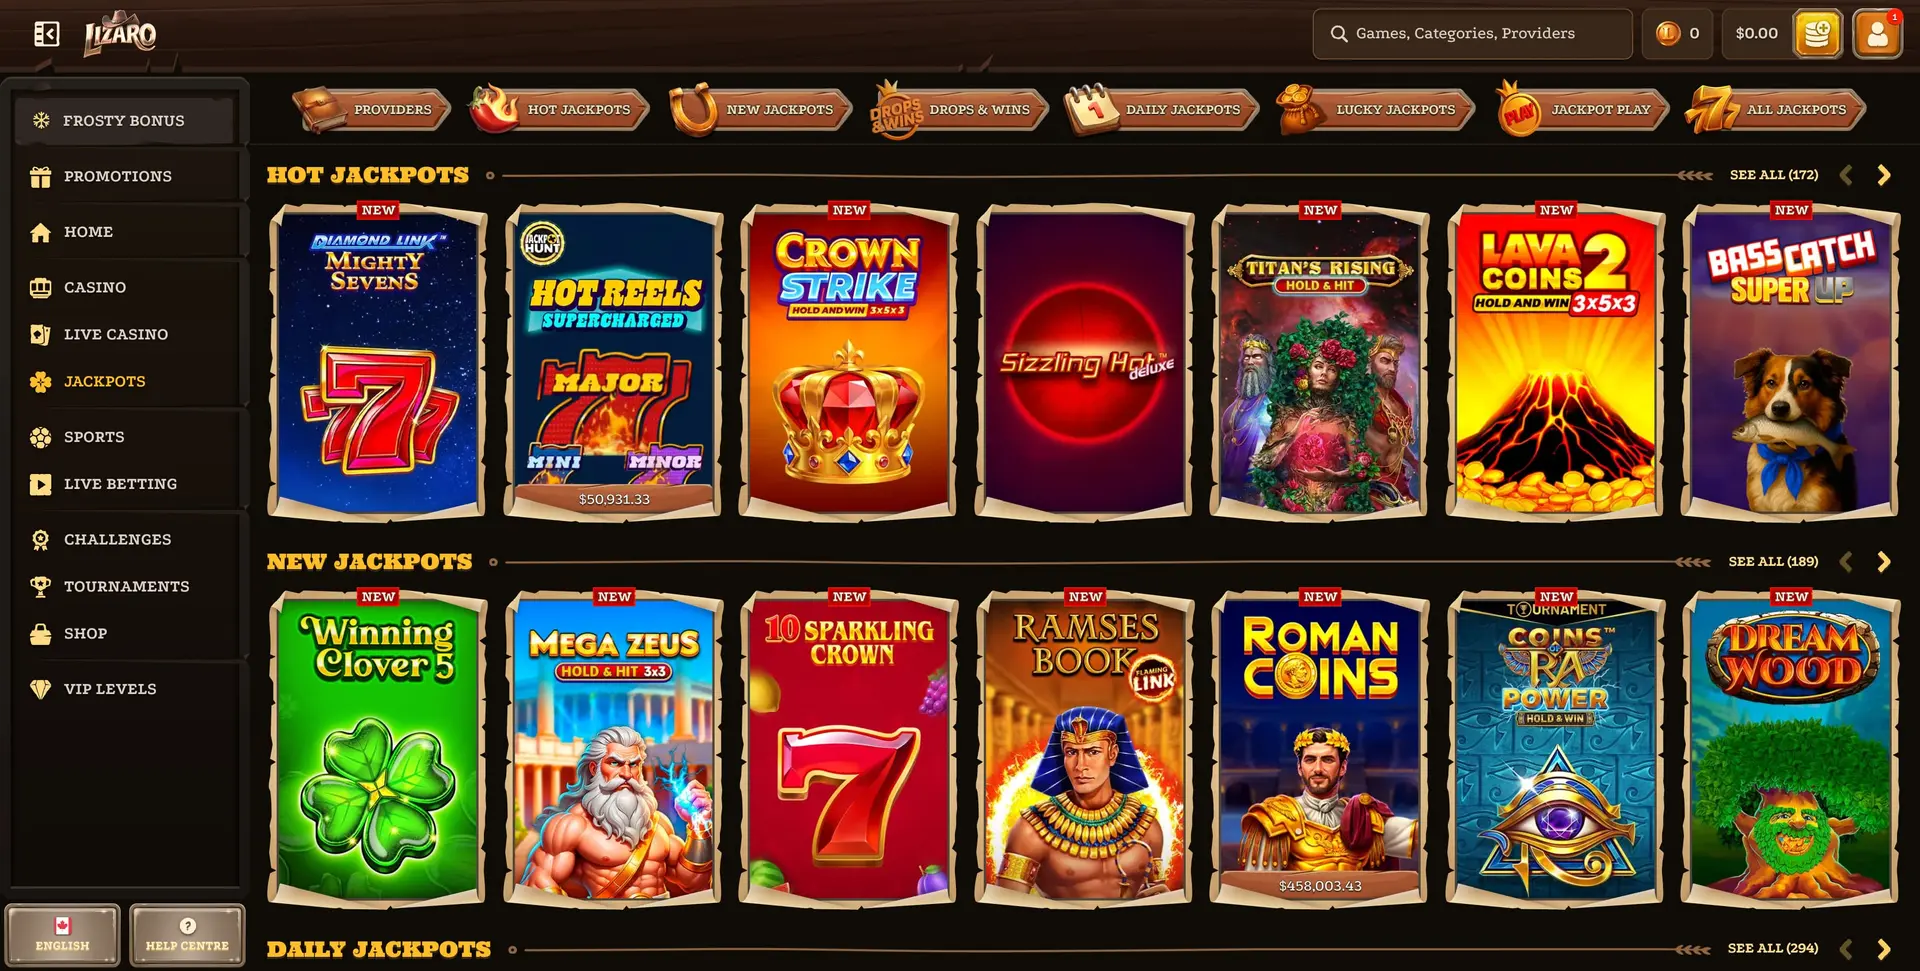This screenshot has width=1920, height=971.
Task: Select the Drops & Wins category tab
Action: 958,109
